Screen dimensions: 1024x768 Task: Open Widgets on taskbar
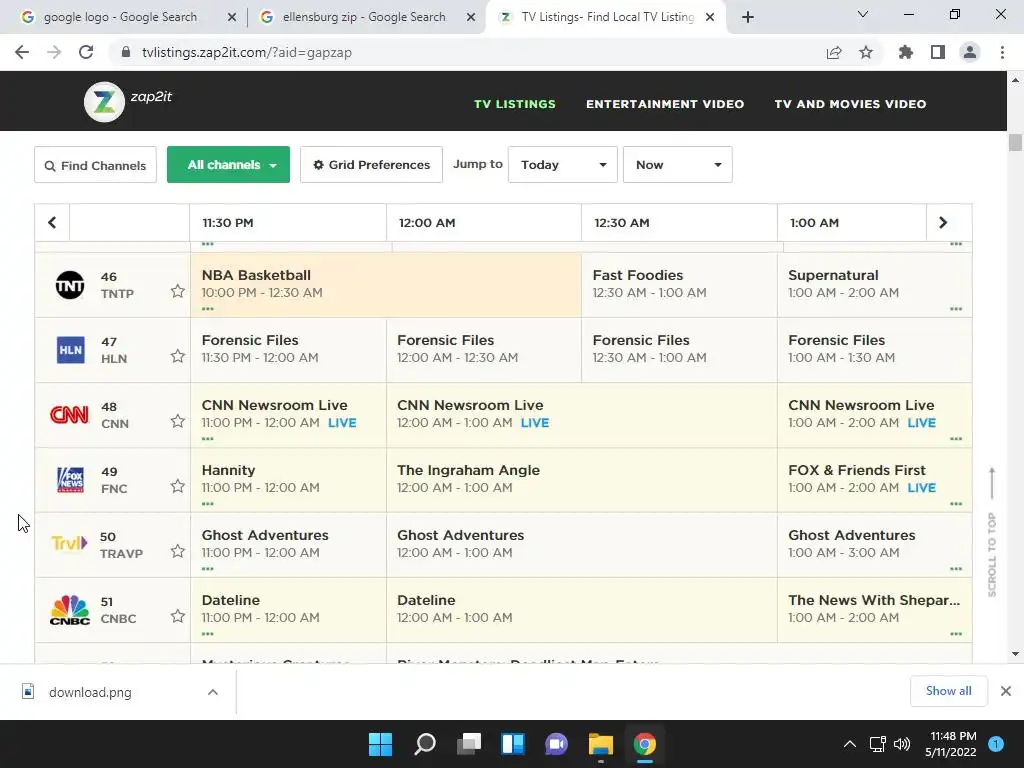[513, 744]
